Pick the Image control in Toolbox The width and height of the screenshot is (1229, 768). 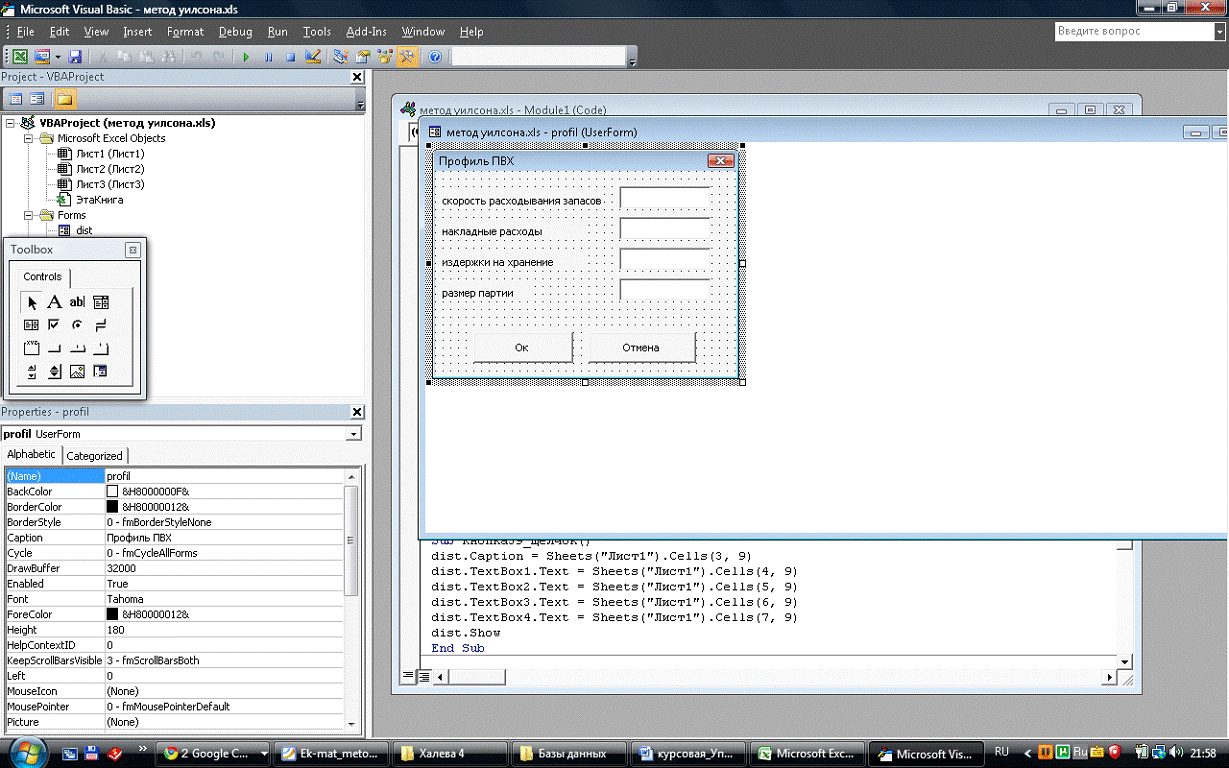[x=77, y=372]
